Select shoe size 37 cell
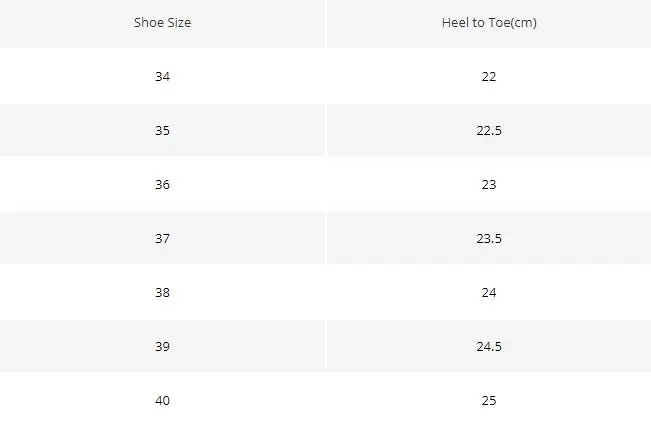This screenshot has width=651, height=428. point(162,238)
